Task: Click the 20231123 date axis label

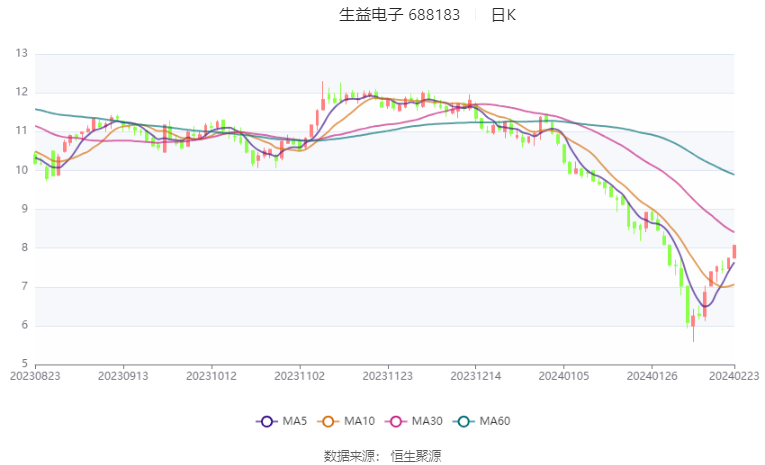Action: pos(388,376)
